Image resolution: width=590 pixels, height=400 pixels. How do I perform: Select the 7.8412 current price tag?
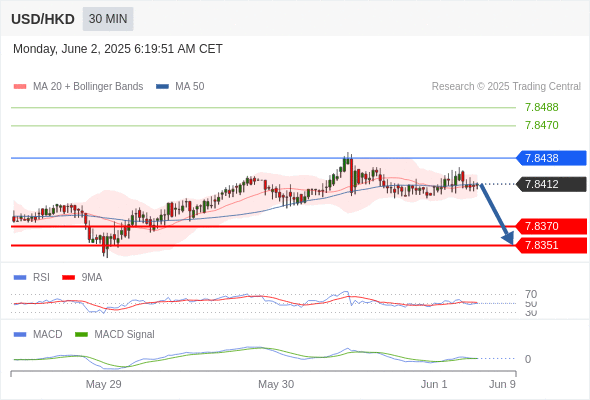coord(551,184)
